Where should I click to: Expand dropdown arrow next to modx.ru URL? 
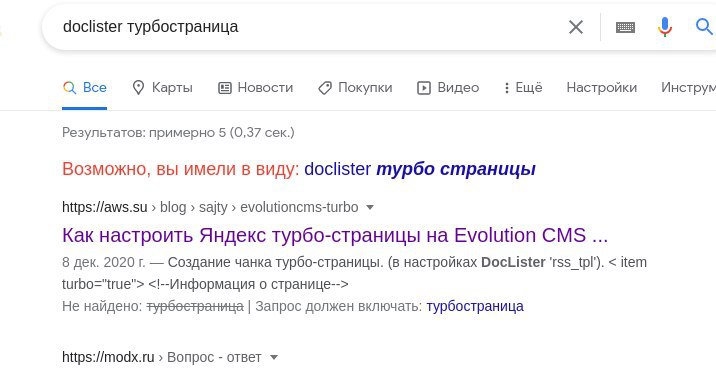point(274,357)
